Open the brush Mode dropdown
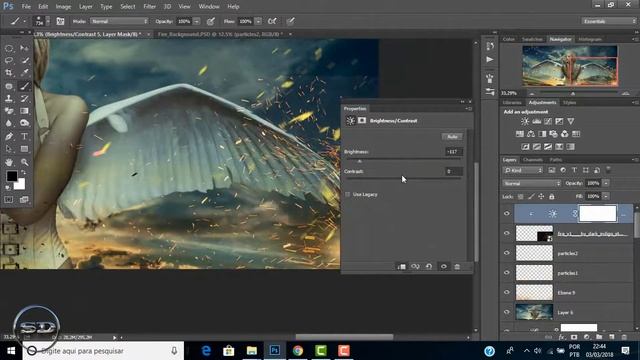Screen dimensions: 640x360 click(119, 21)
